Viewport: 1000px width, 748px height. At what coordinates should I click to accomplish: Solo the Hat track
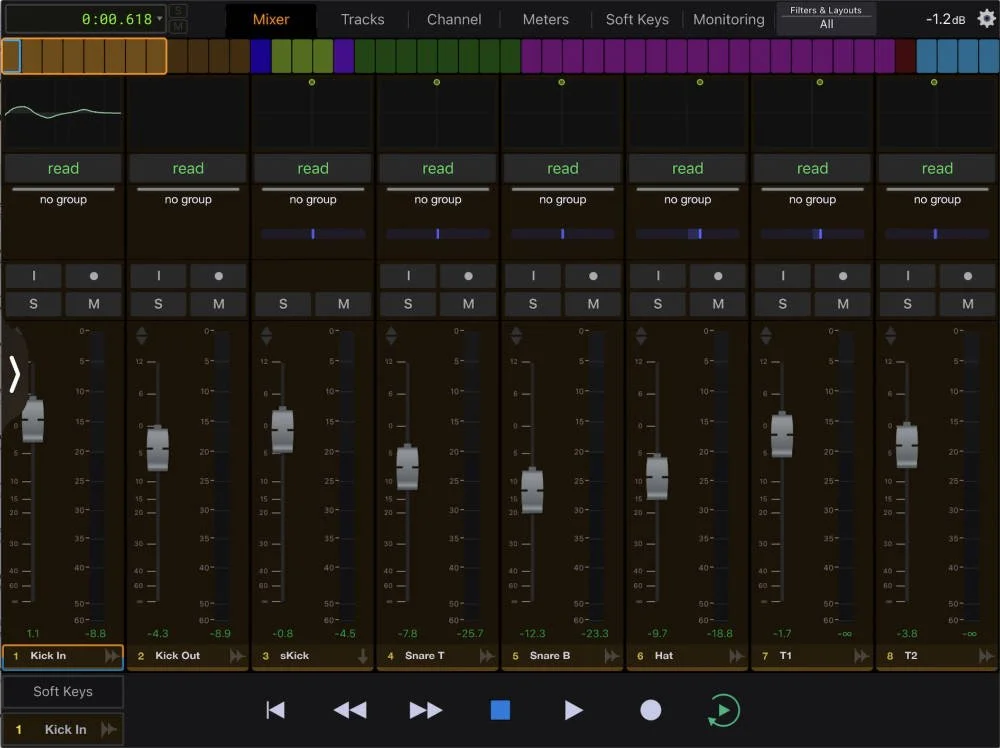[658, 304]
